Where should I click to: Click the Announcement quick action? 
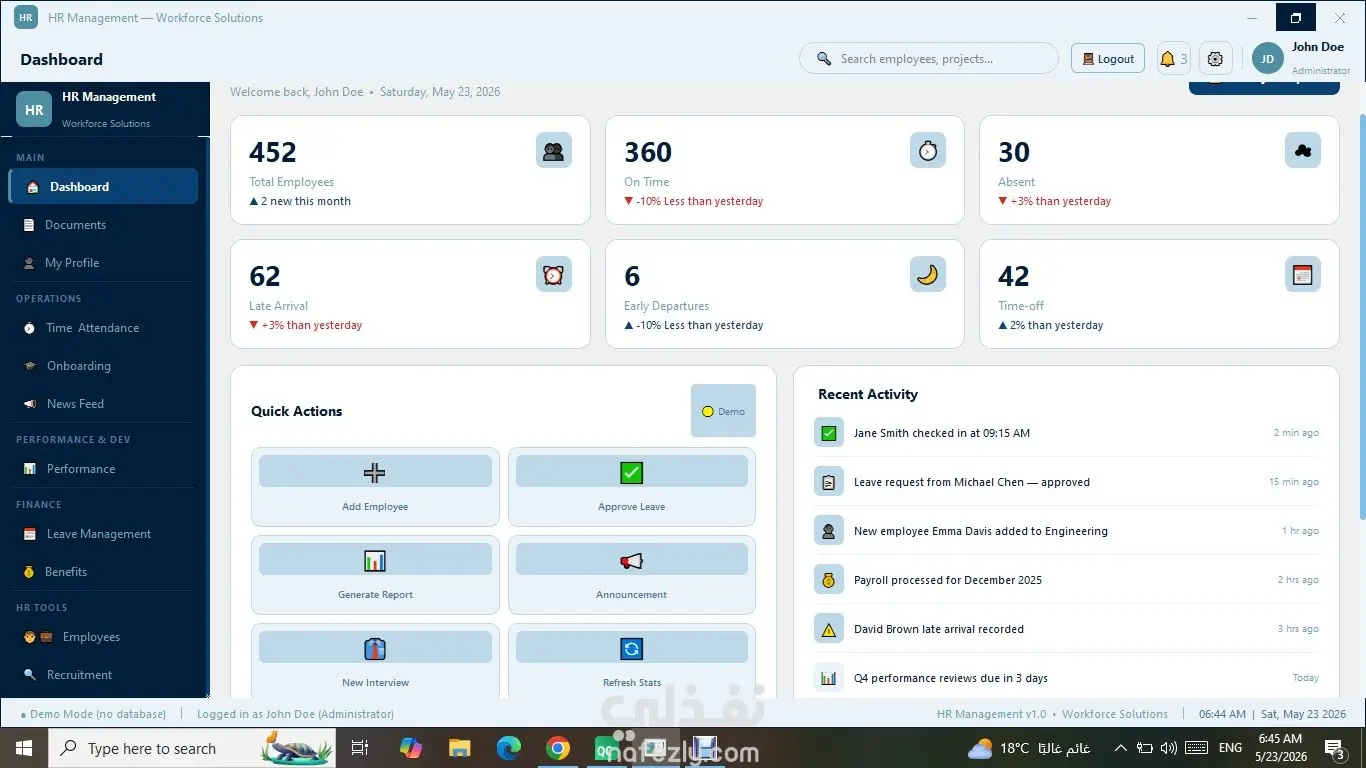tap(632, 575)
